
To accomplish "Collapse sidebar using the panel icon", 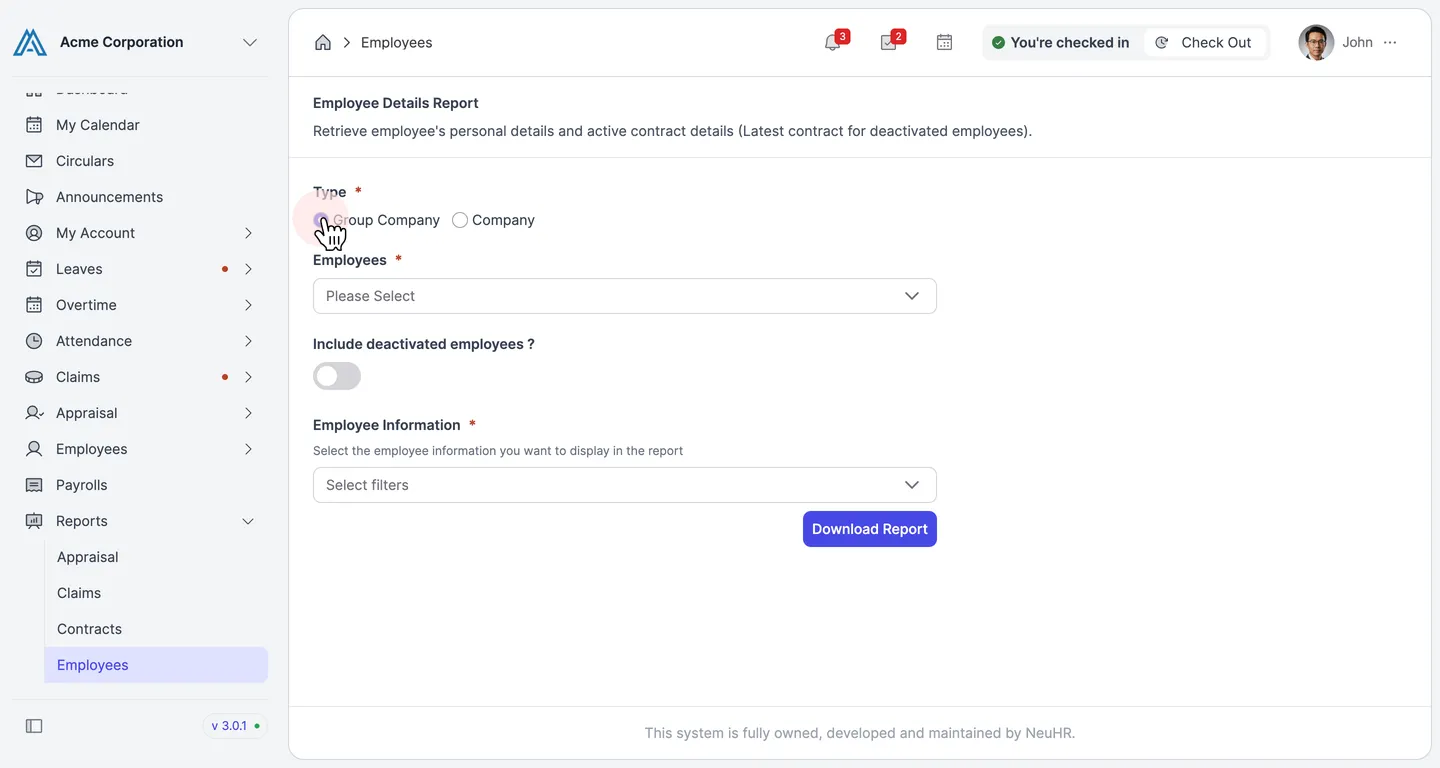I will coord(34,726).
